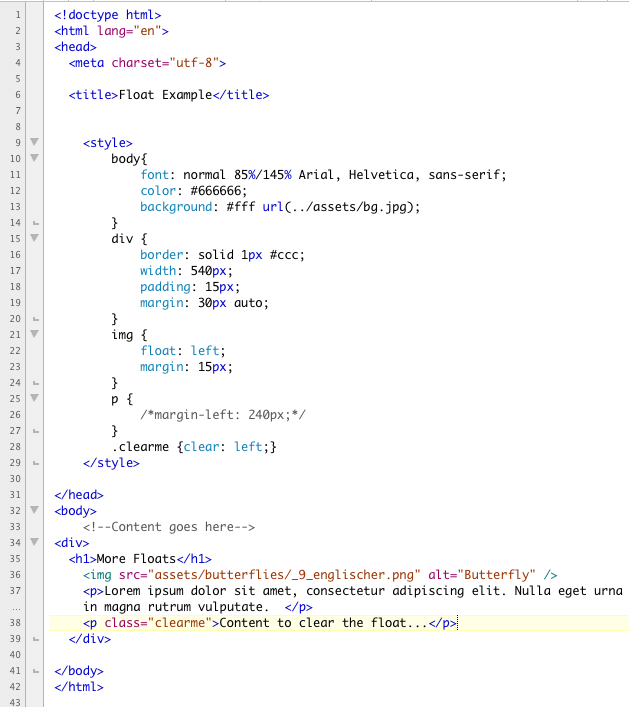Click line number 1 in the gutter
The height and width of the screenshot is (707, 629).
(18, 15)
